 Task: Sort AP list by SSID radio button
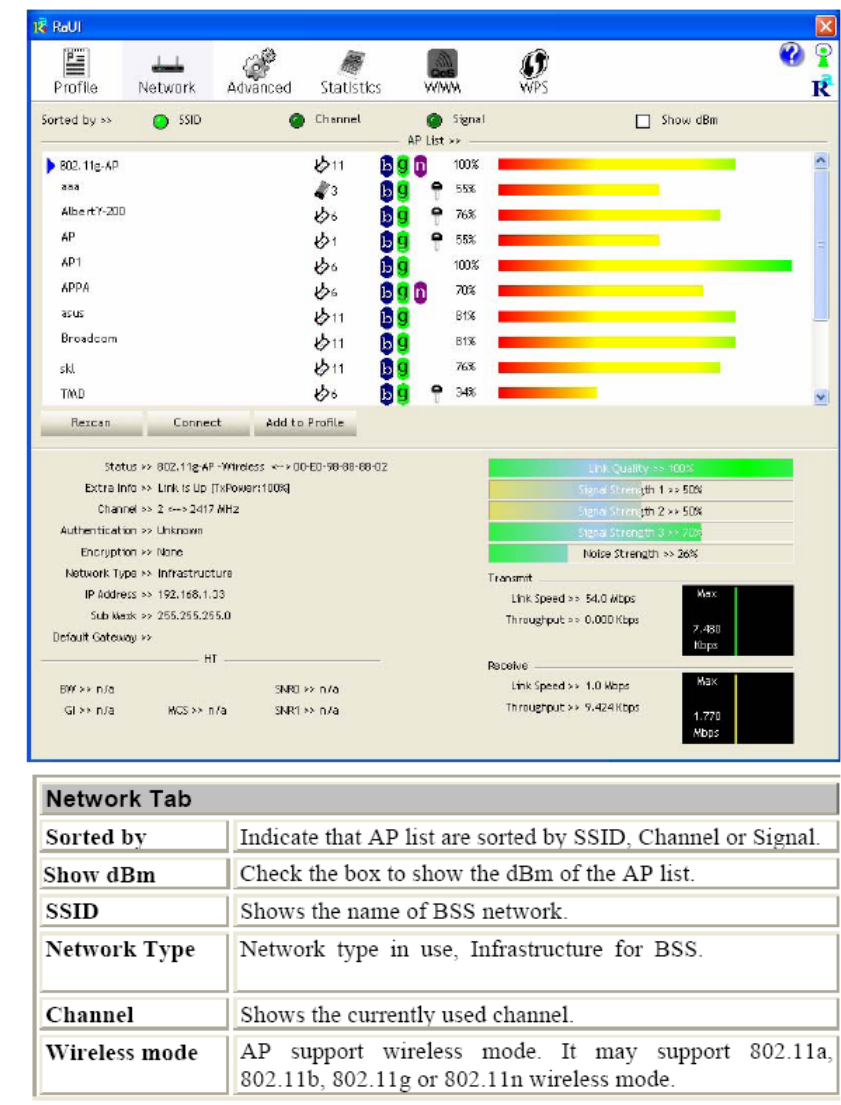point(161,121)
